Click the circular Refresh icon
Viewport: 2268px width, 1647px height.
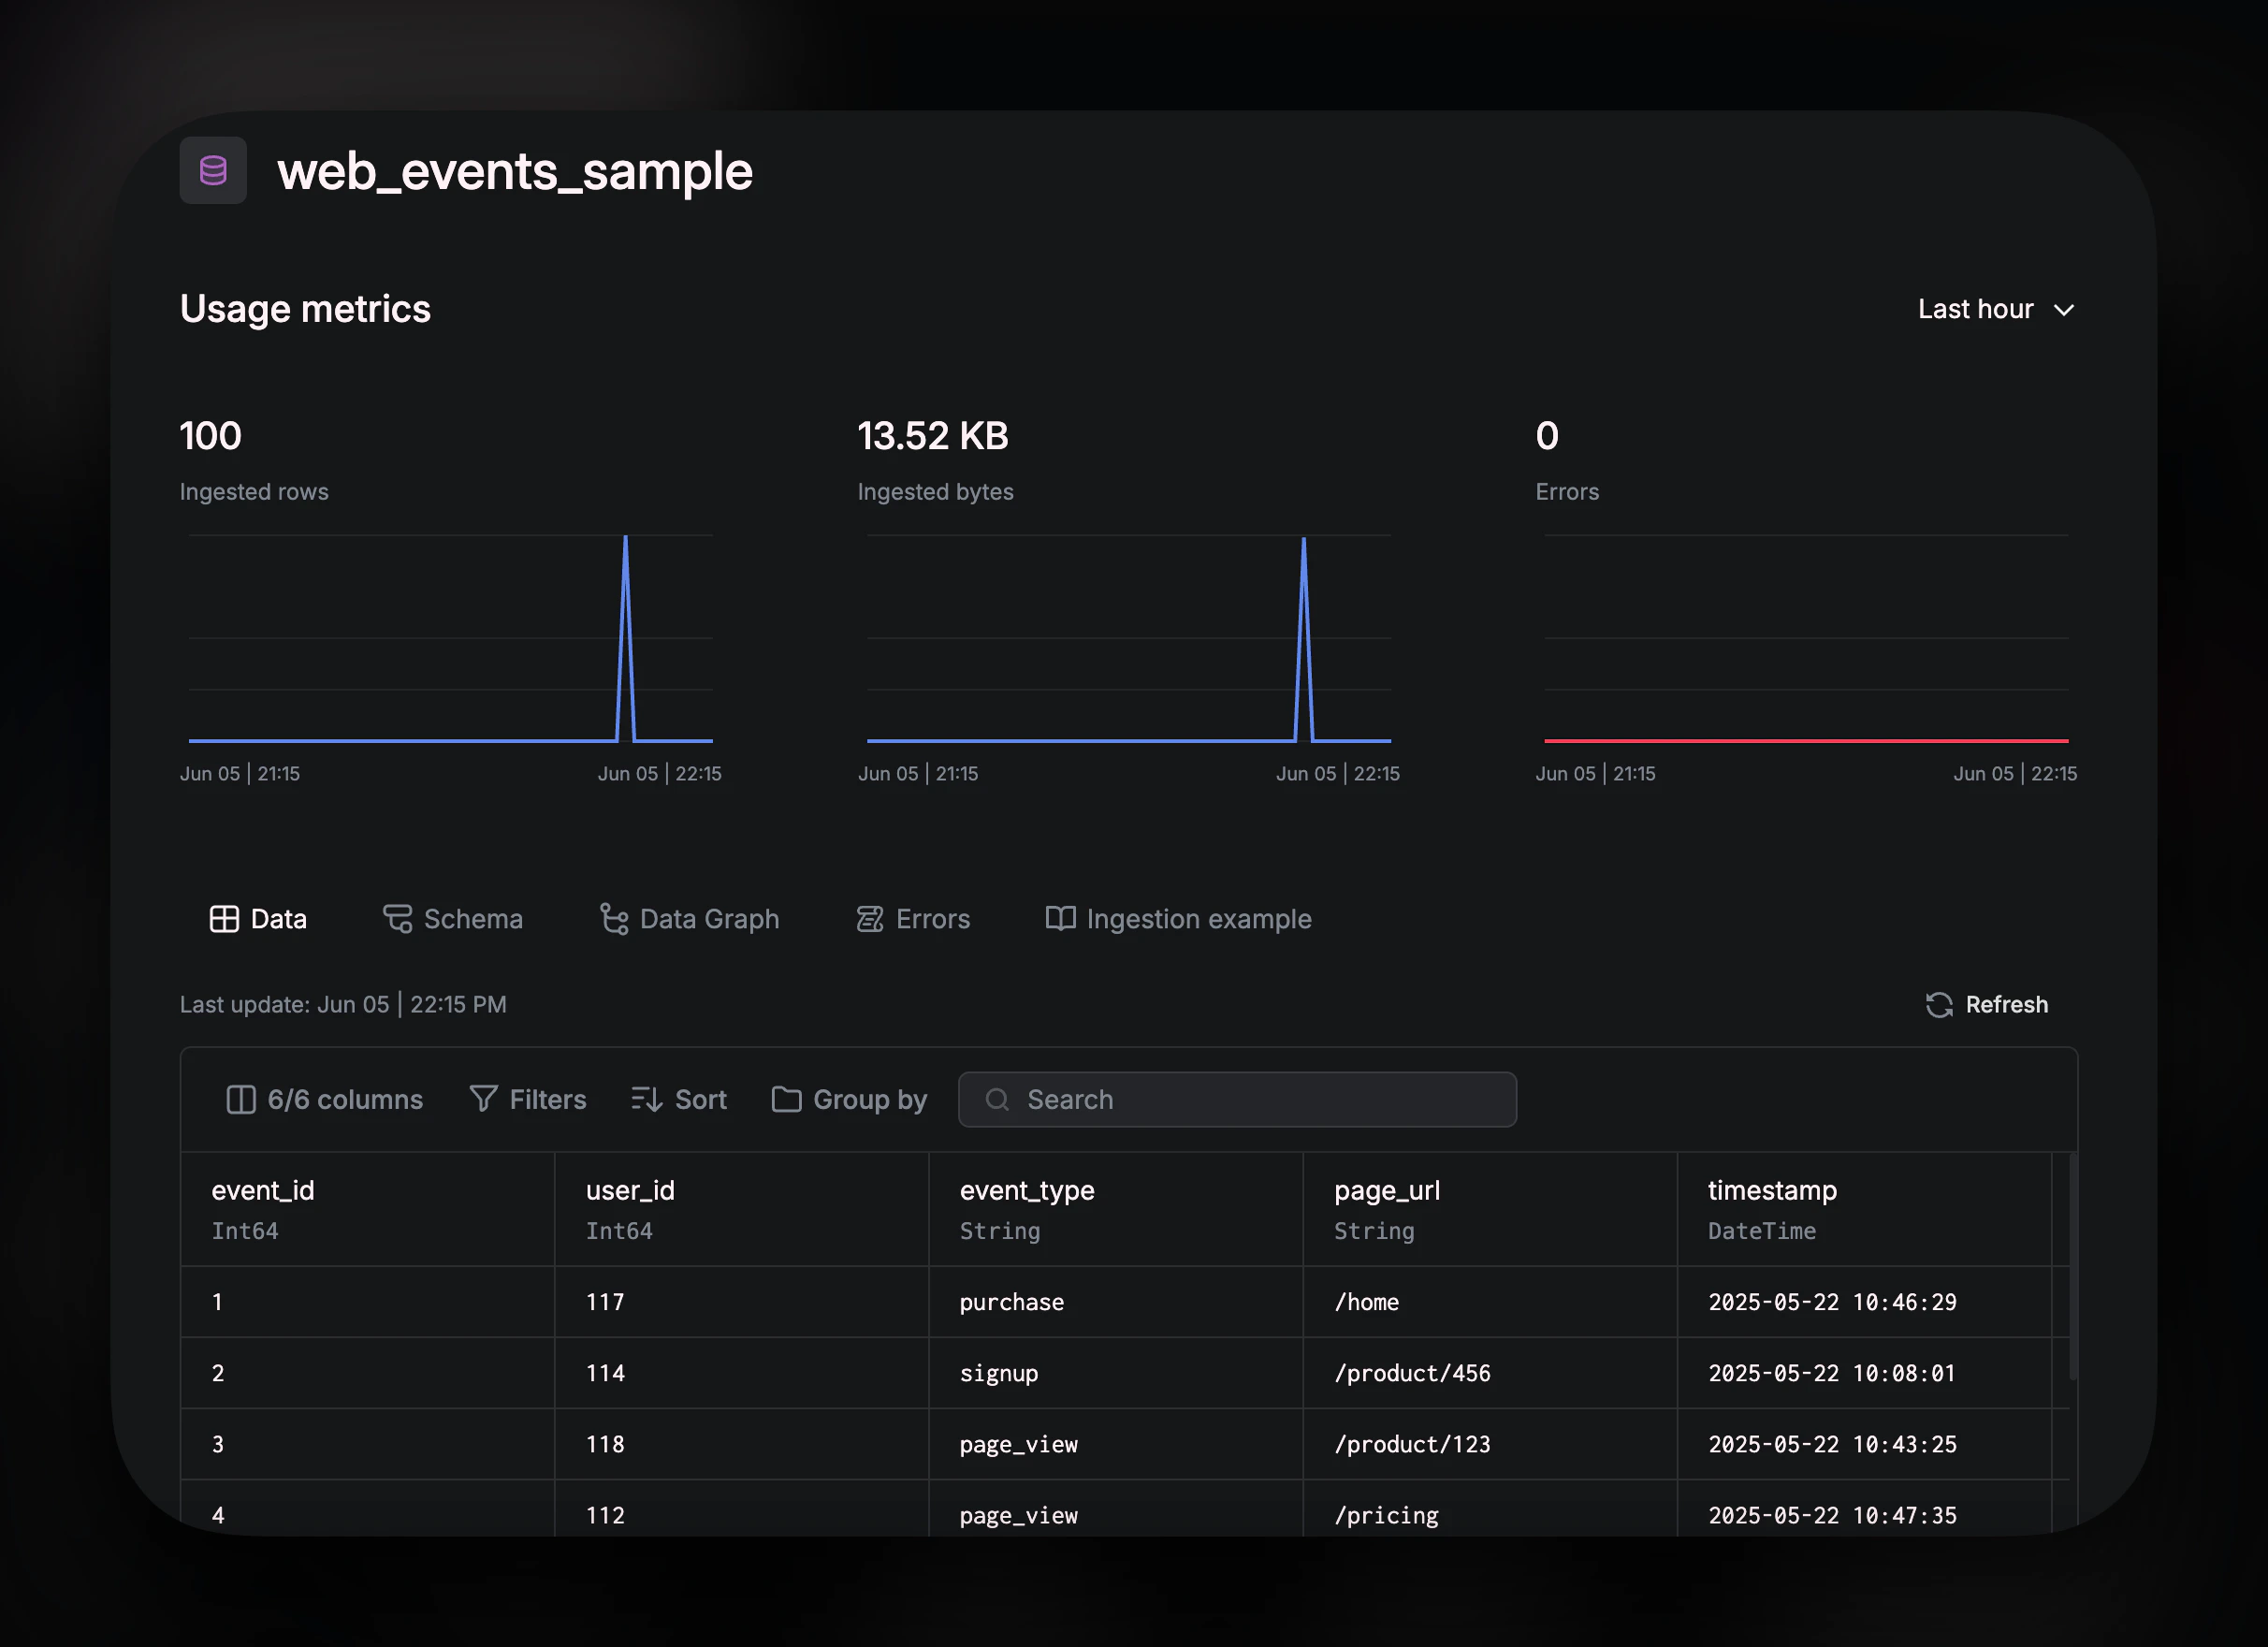click(1939, 1005)
